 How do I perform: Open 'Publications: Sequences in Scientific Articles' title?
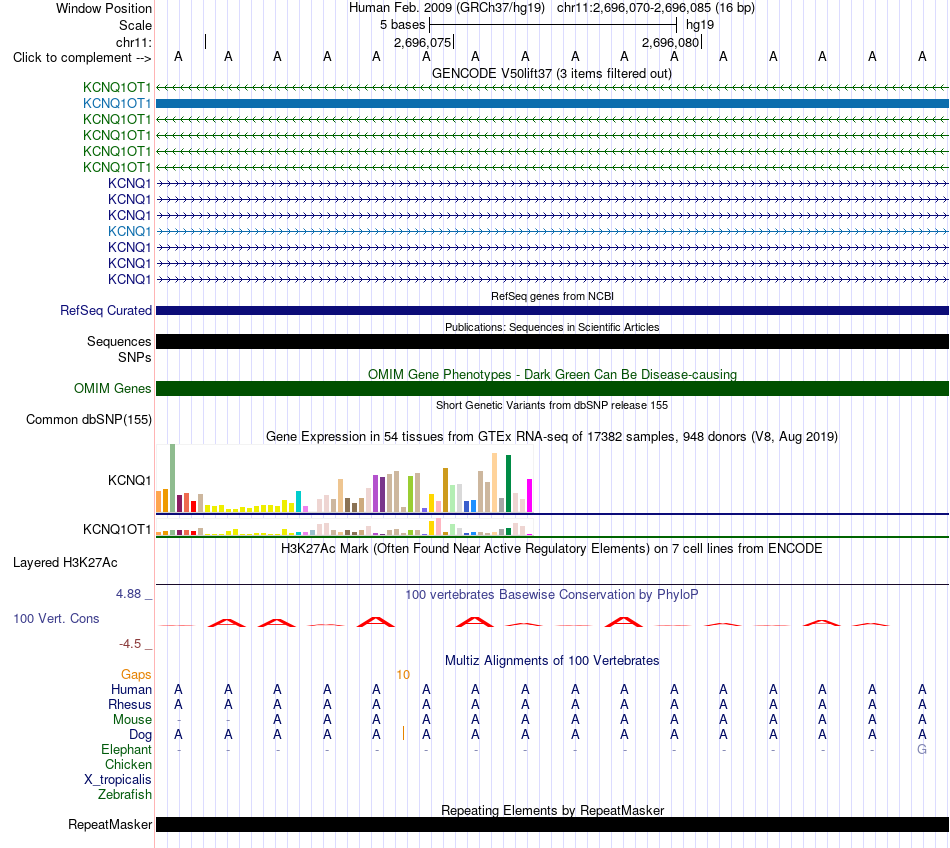pyautogui.click(x=552, y=327)
